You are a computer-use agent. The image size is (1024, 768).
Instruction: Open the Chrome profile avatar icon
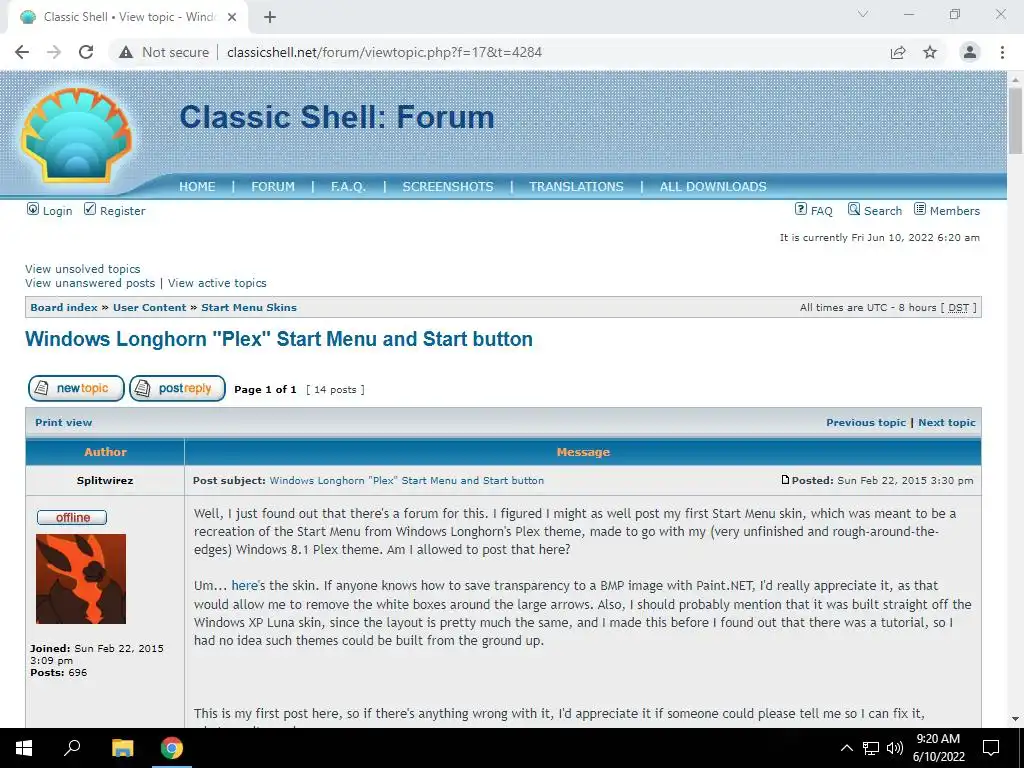click(970, 52)
